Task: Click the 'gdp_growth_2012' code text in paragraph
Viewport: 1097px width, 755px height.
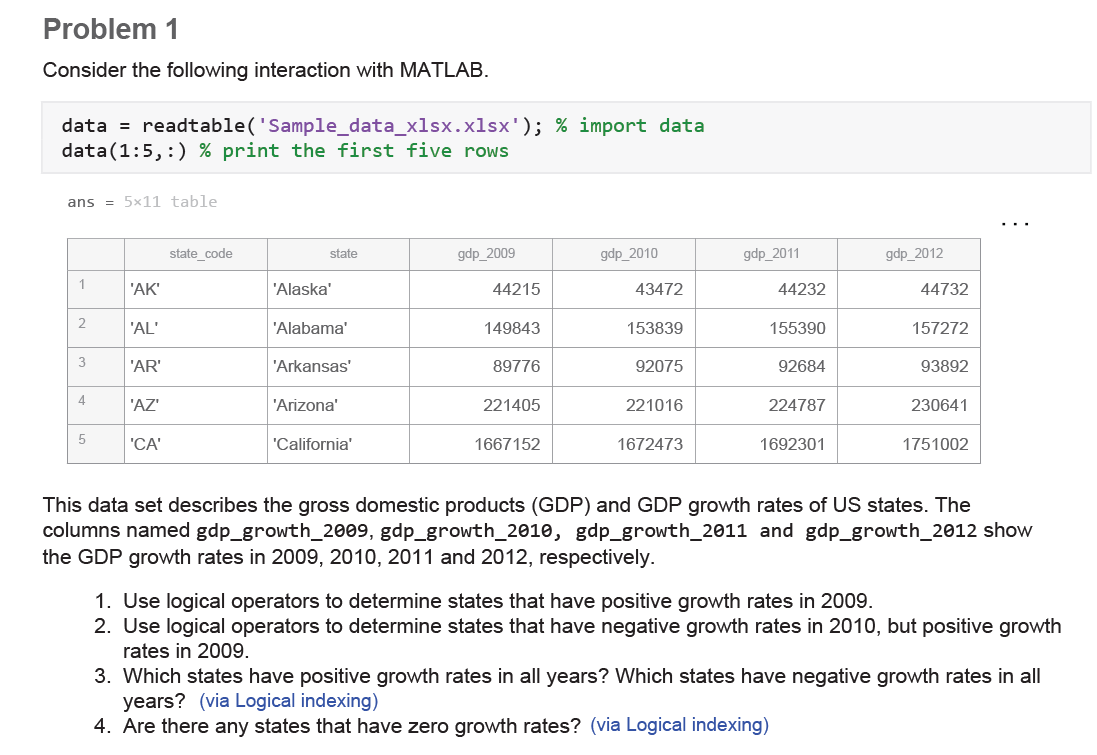Action: pos(891,531)
